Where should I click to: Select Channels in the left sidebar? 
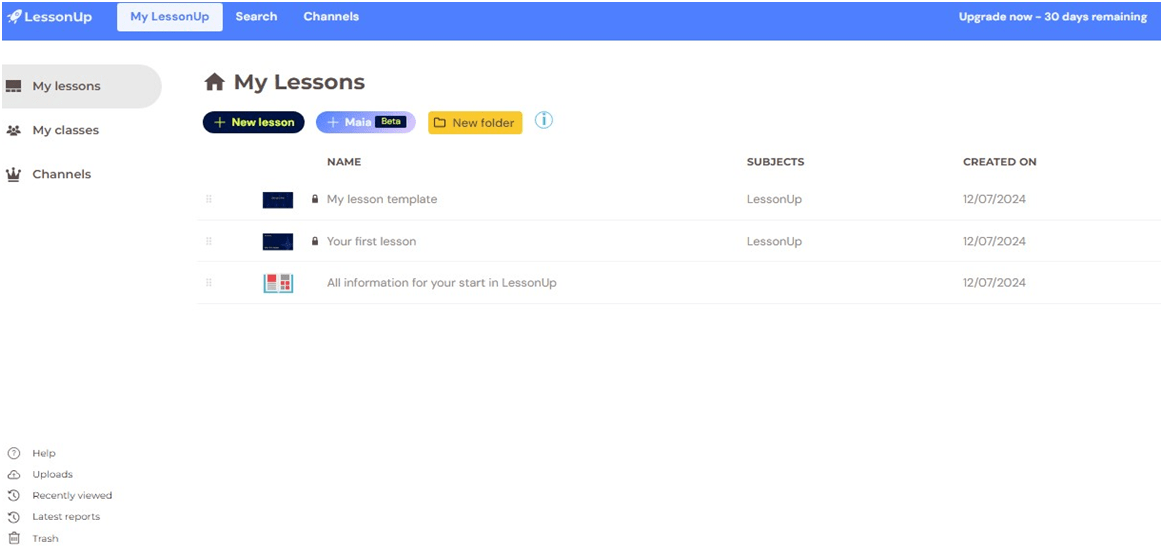[x=62, y=175]
